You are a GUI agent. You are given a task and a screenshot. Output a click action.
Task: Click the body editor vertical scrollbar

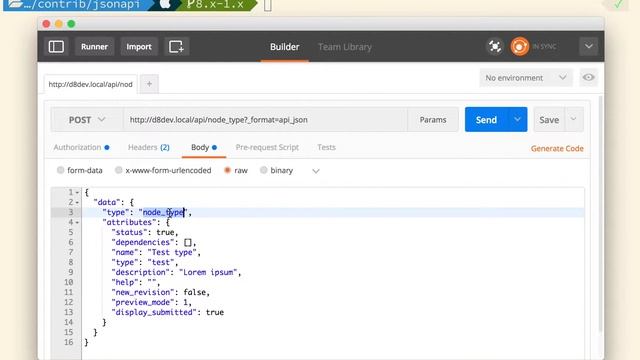pyautogui.click(x=600, y=214)
